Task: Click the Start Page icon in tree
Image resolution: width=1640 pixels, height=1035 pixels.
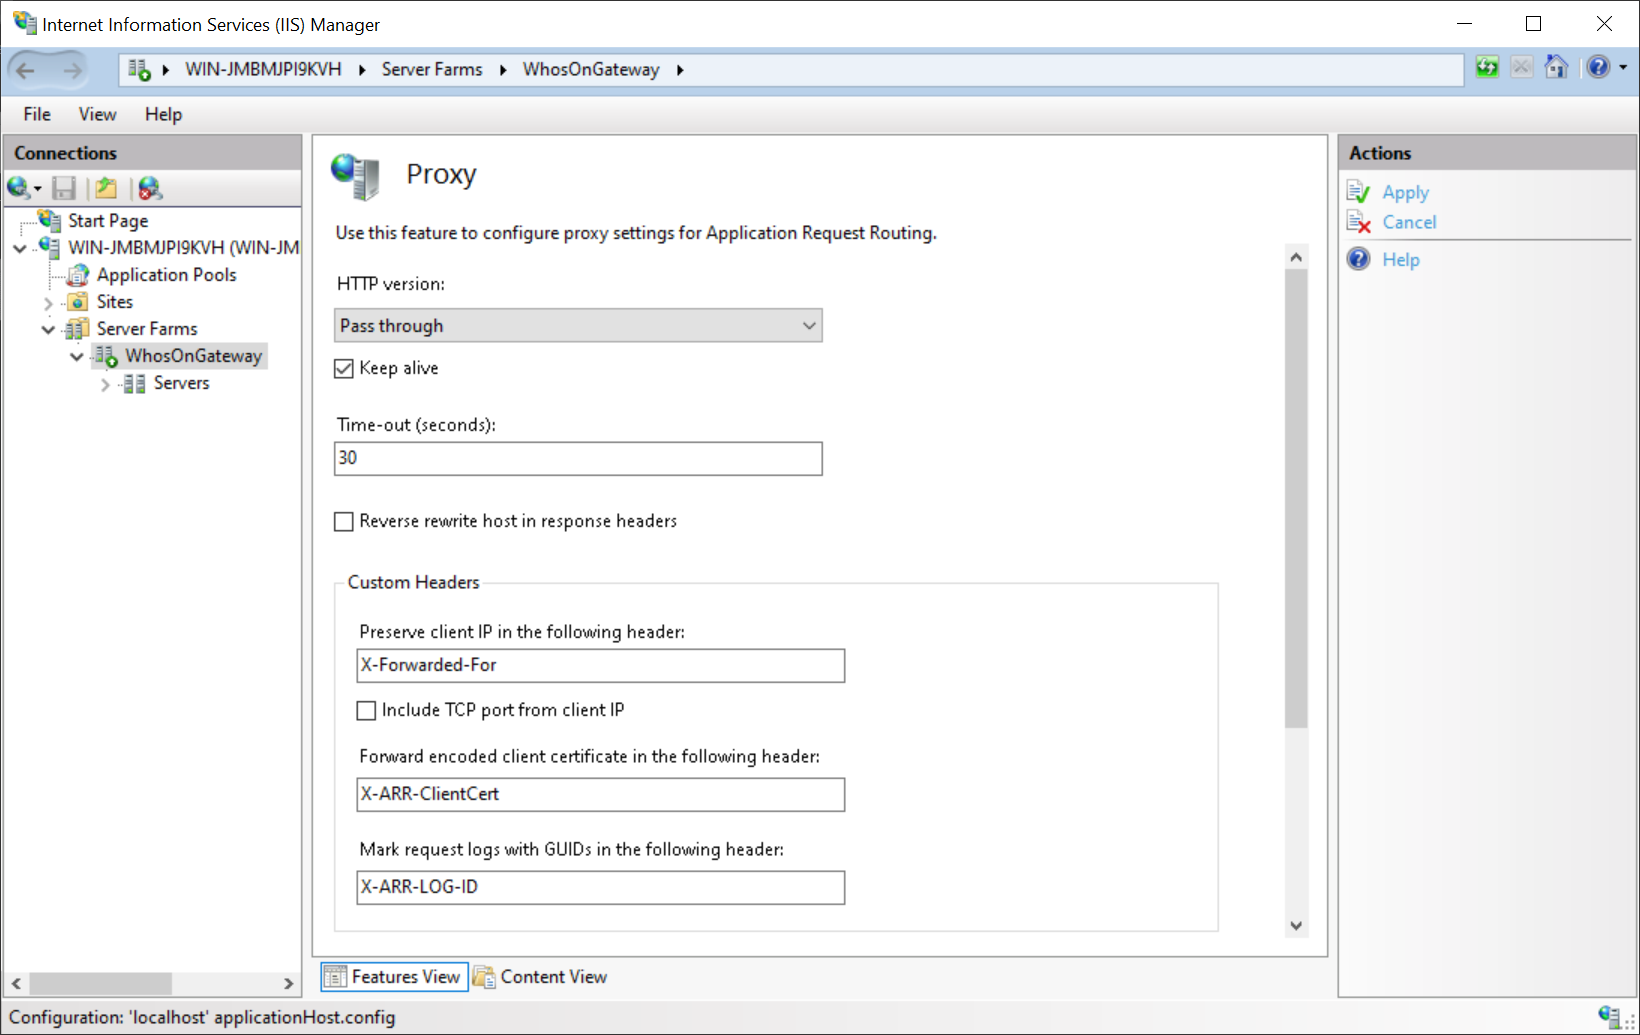Action: [49, 220]
